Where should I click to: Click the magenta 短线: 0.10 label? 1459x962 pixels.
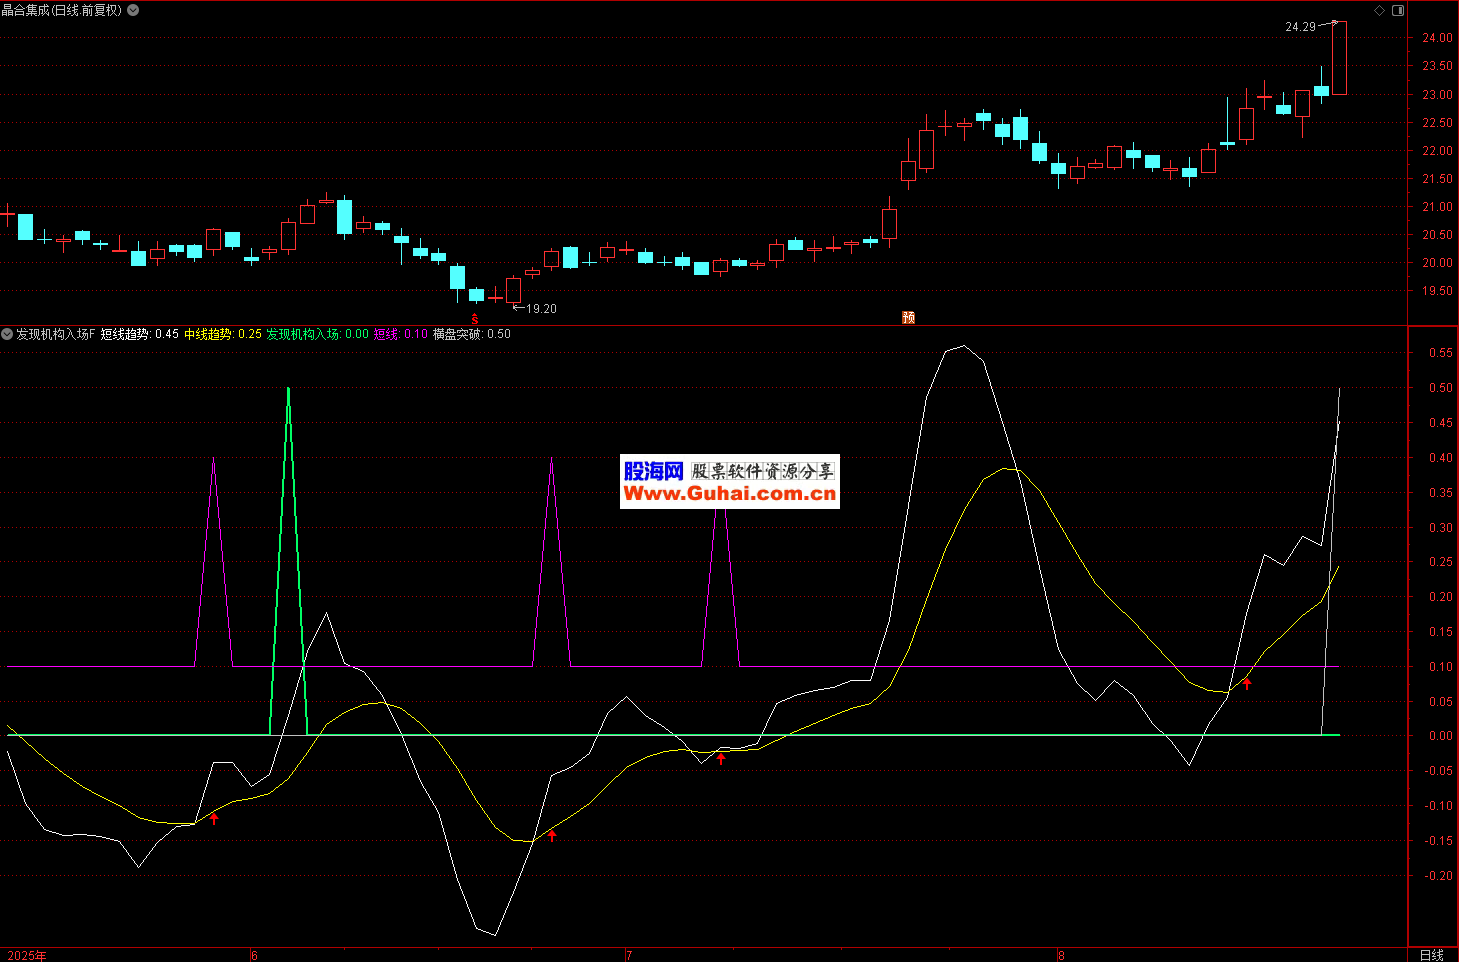[x=401, y=334]
